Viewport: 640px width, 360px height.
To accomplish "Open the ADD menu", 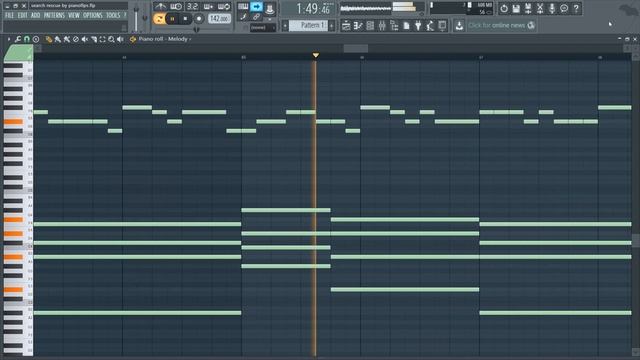I will (x=36, y=16).
